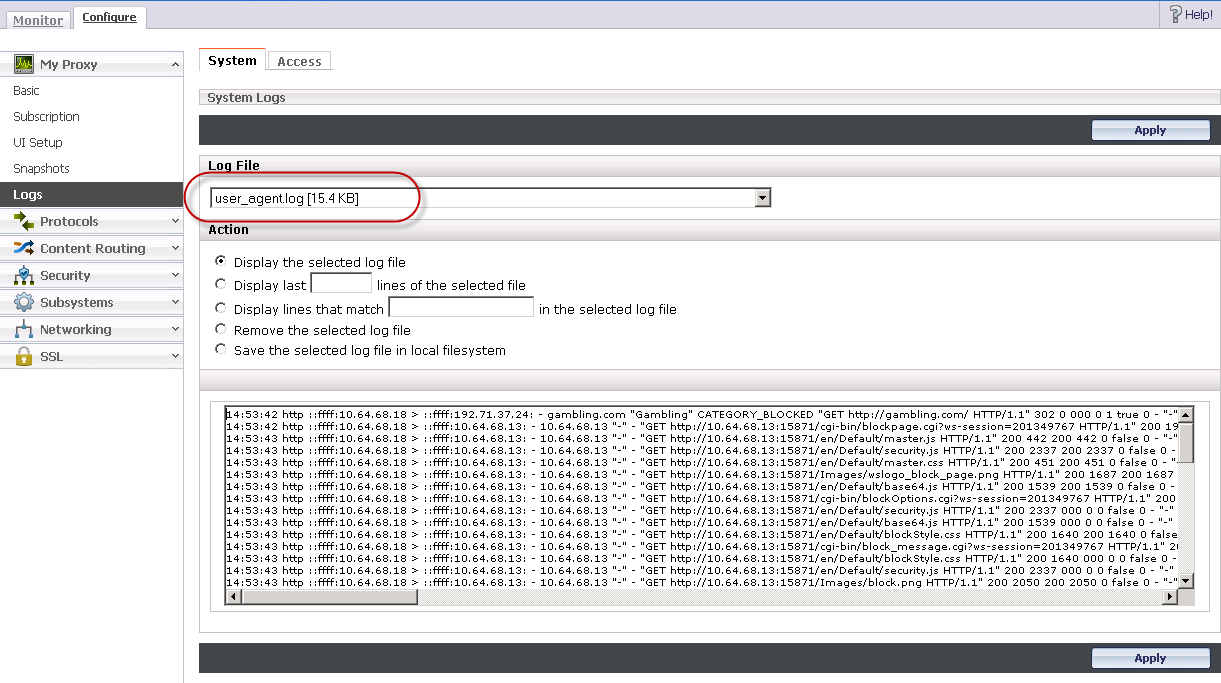The image size is (1221, 683).
Task: Choose "Save the selected log file in local filesystem"
Action: [220, 349]
